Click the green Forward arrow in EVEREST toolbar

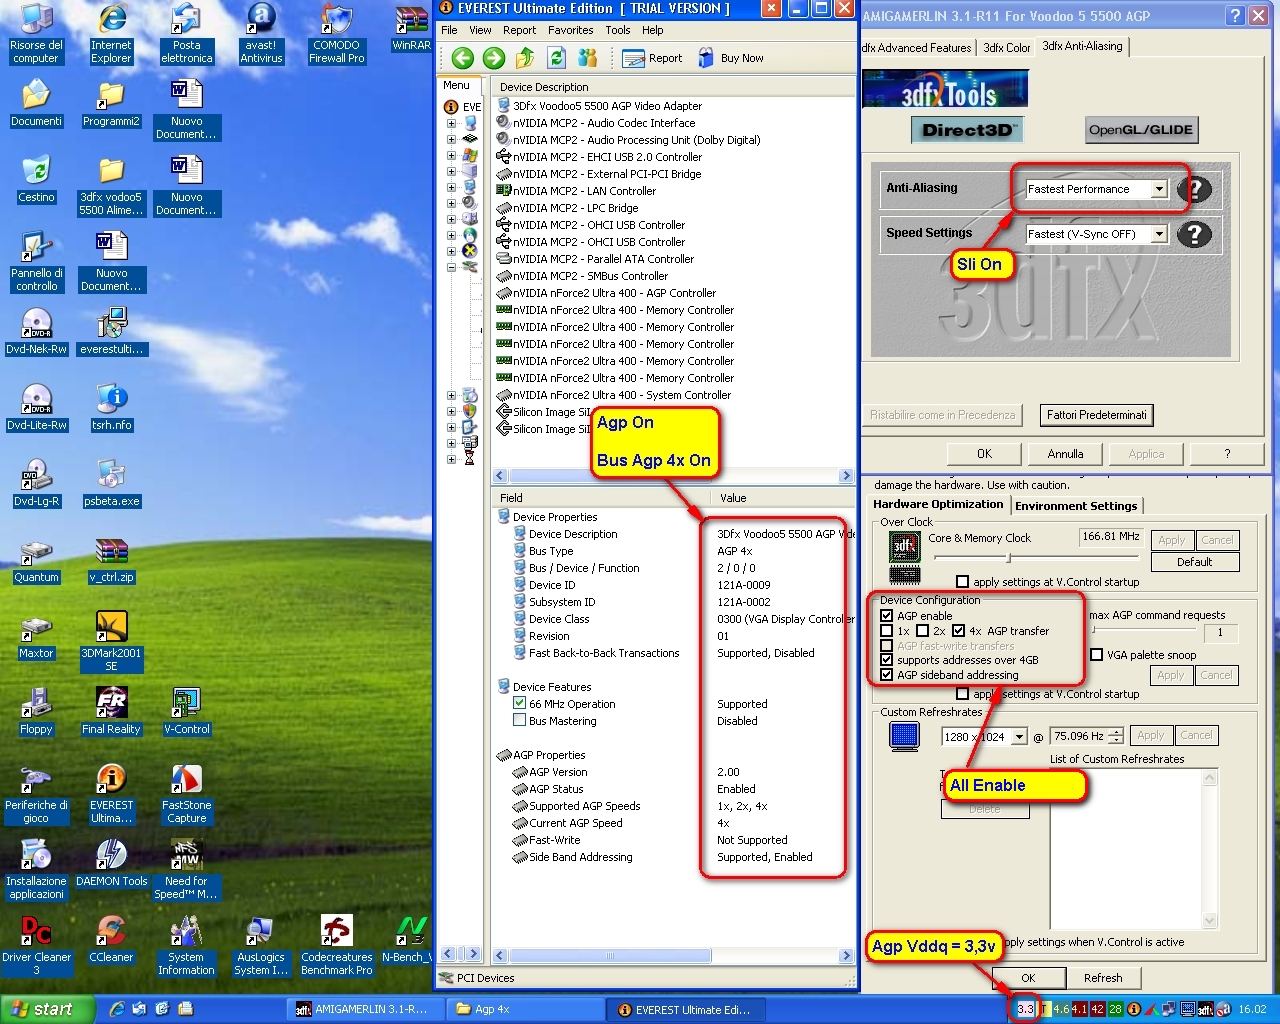(494, 58)
